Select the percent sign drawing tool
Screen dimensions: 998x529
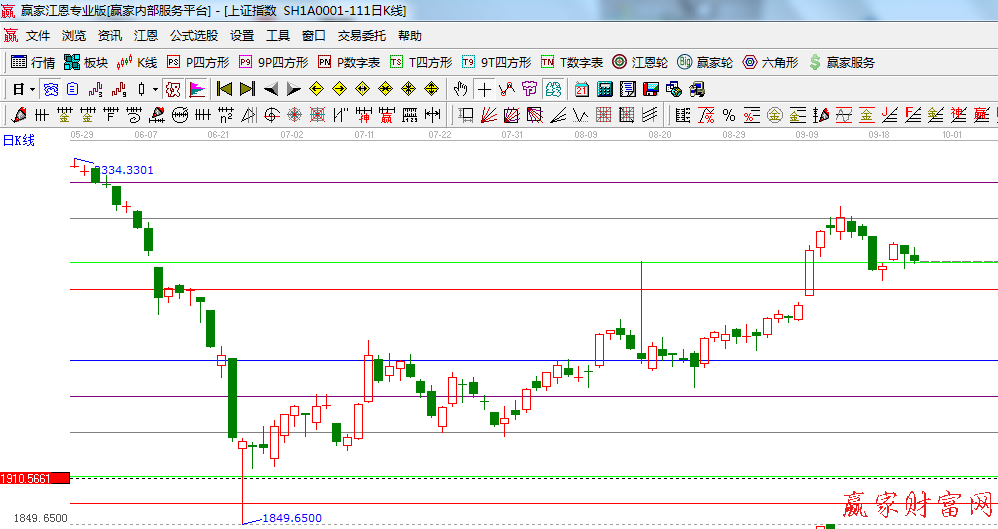point(729,115)
